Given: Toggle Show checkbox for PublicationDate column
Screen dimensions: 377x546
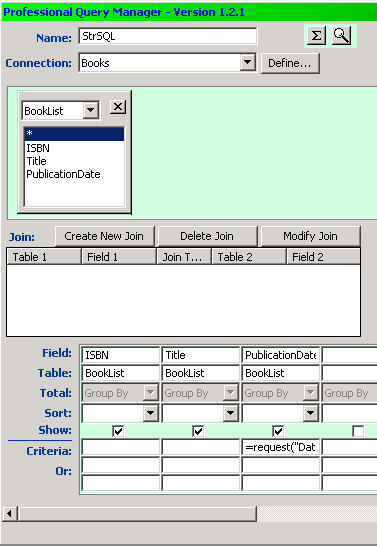Looking at the screenshot, I should pyautogui.click(x=278, y=431).
